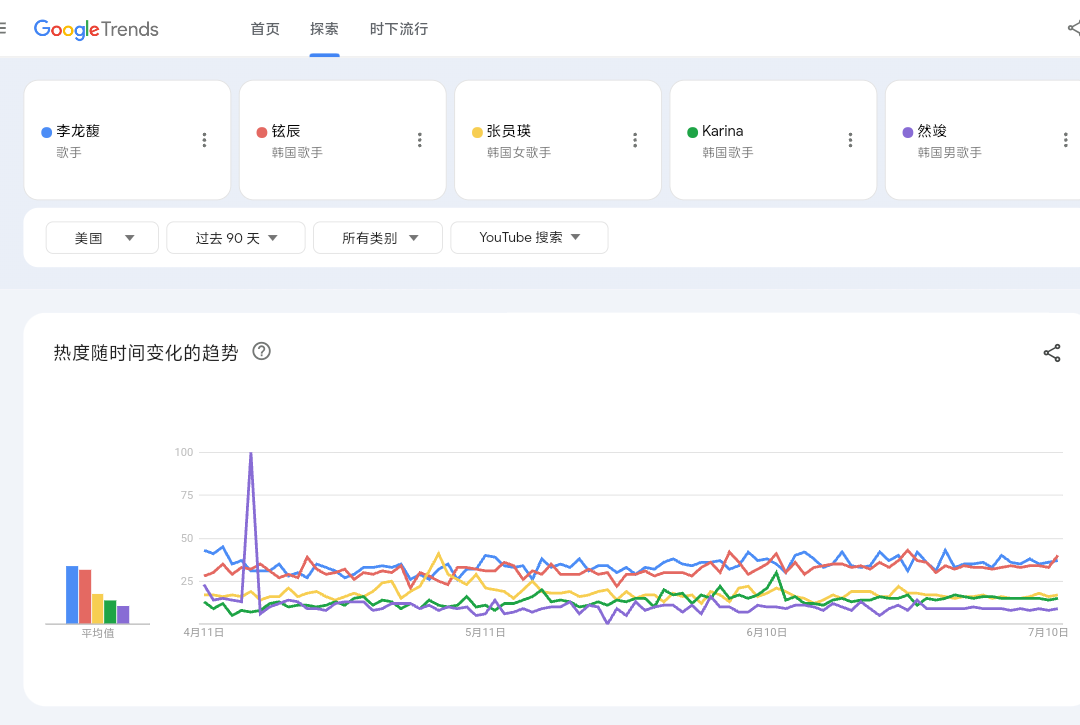The height and width of the screenshot is (725, 1080).
Task: Click the yellow average bar in chart
Action: coord(98,609)
